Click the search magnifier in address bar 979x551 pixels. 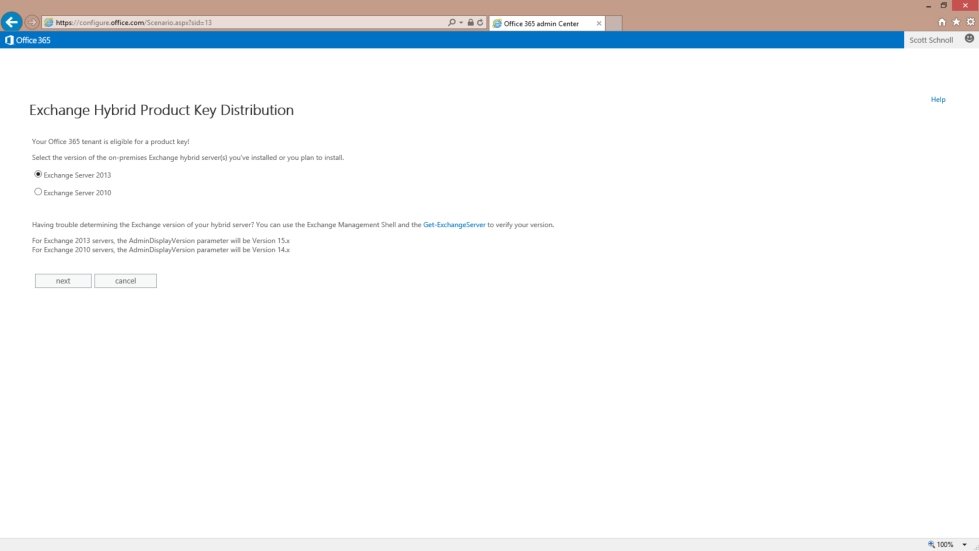pos(451,22)
